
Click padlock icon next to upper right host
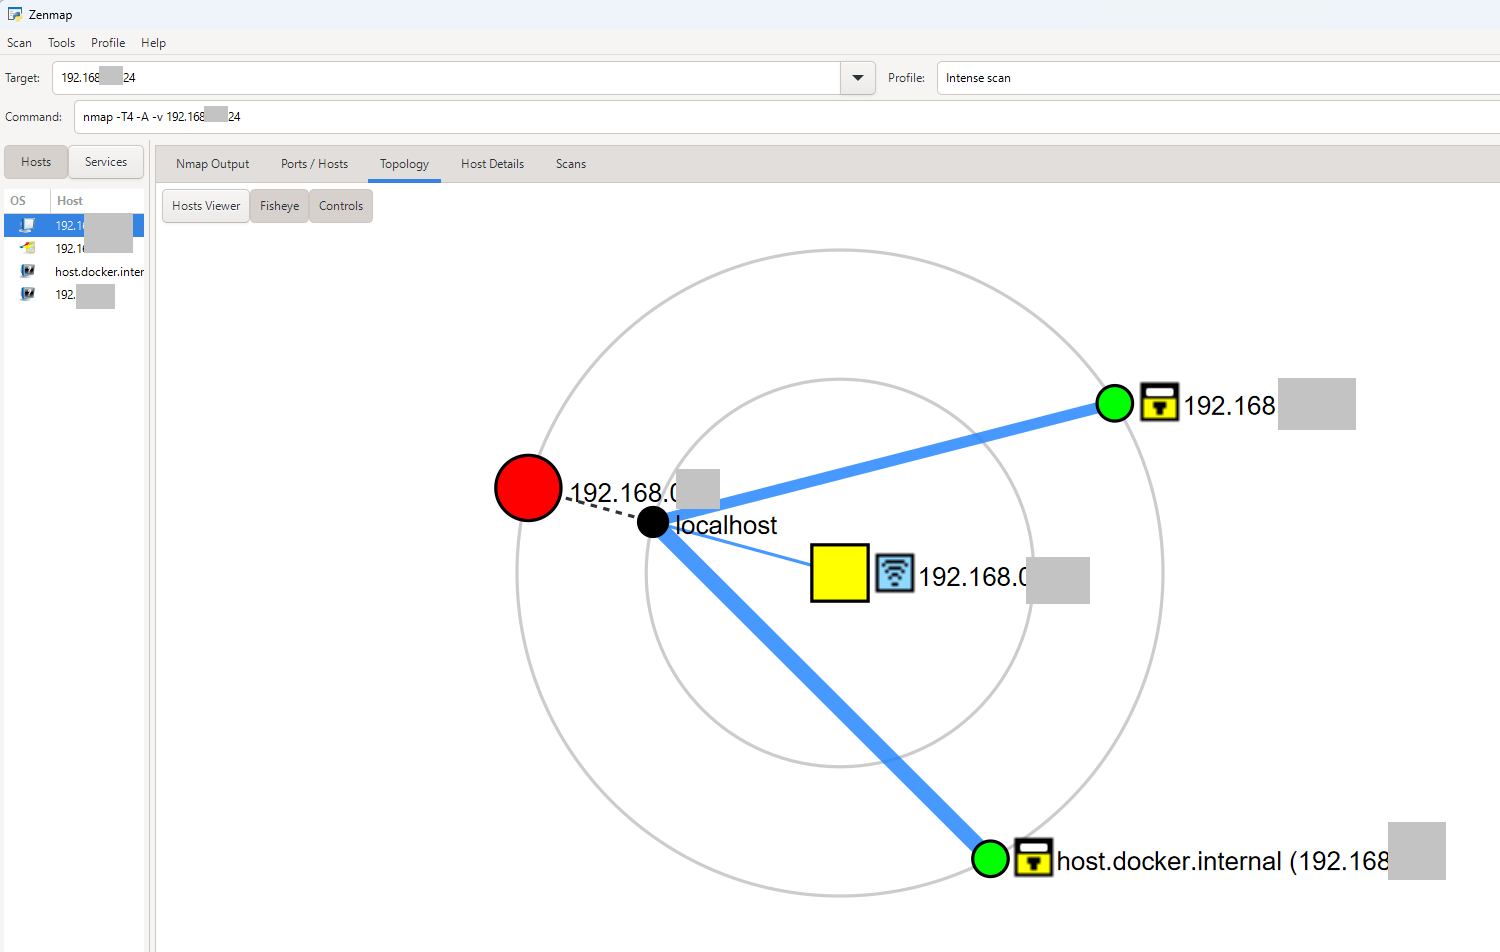click(x=1160, y=402)
